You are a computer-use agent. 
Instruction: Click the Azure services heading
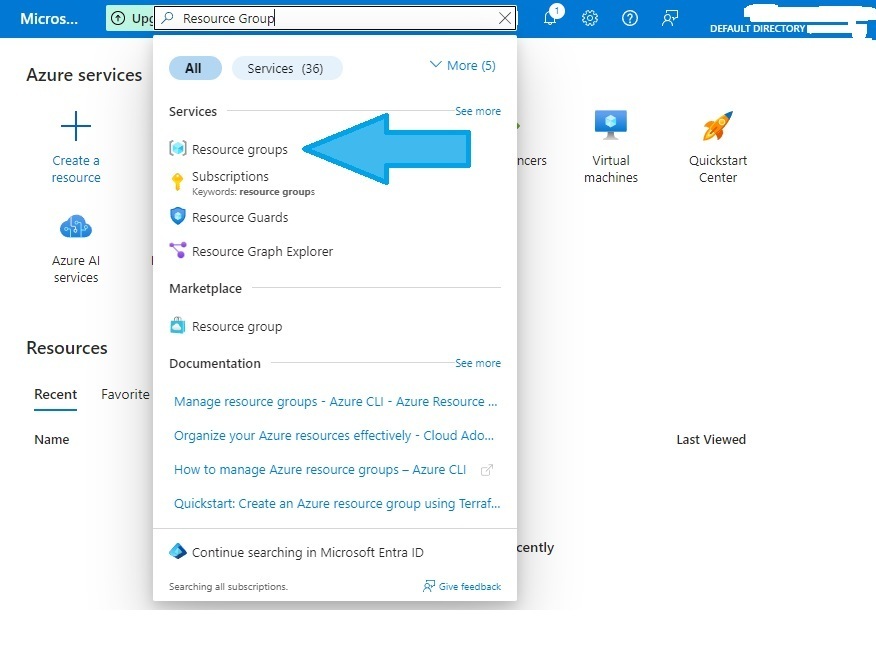[x=84, y=75]
